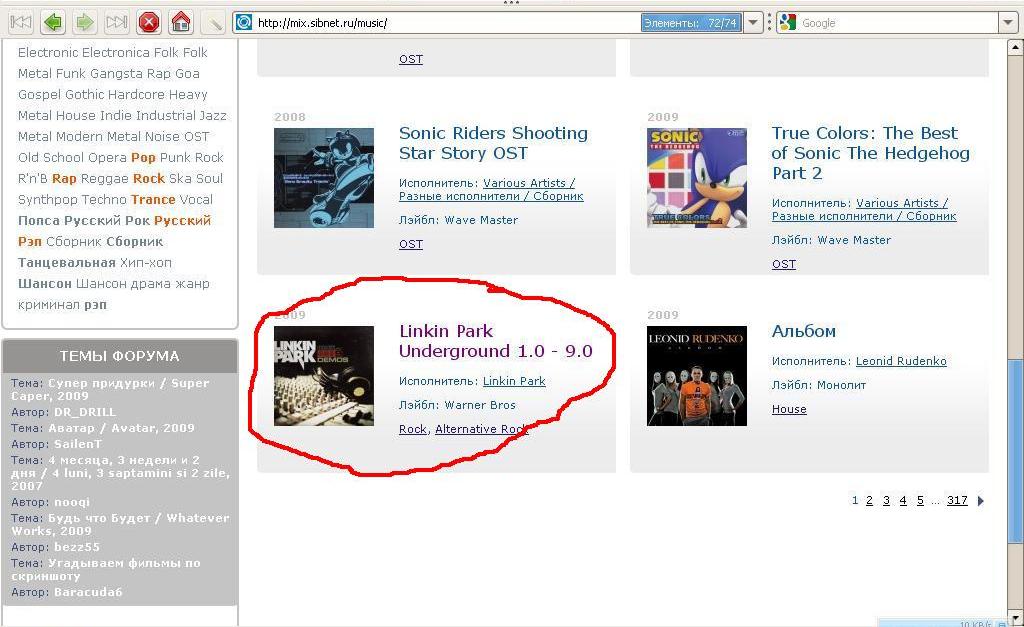Focus the URL address field

(x=440, y=22)
